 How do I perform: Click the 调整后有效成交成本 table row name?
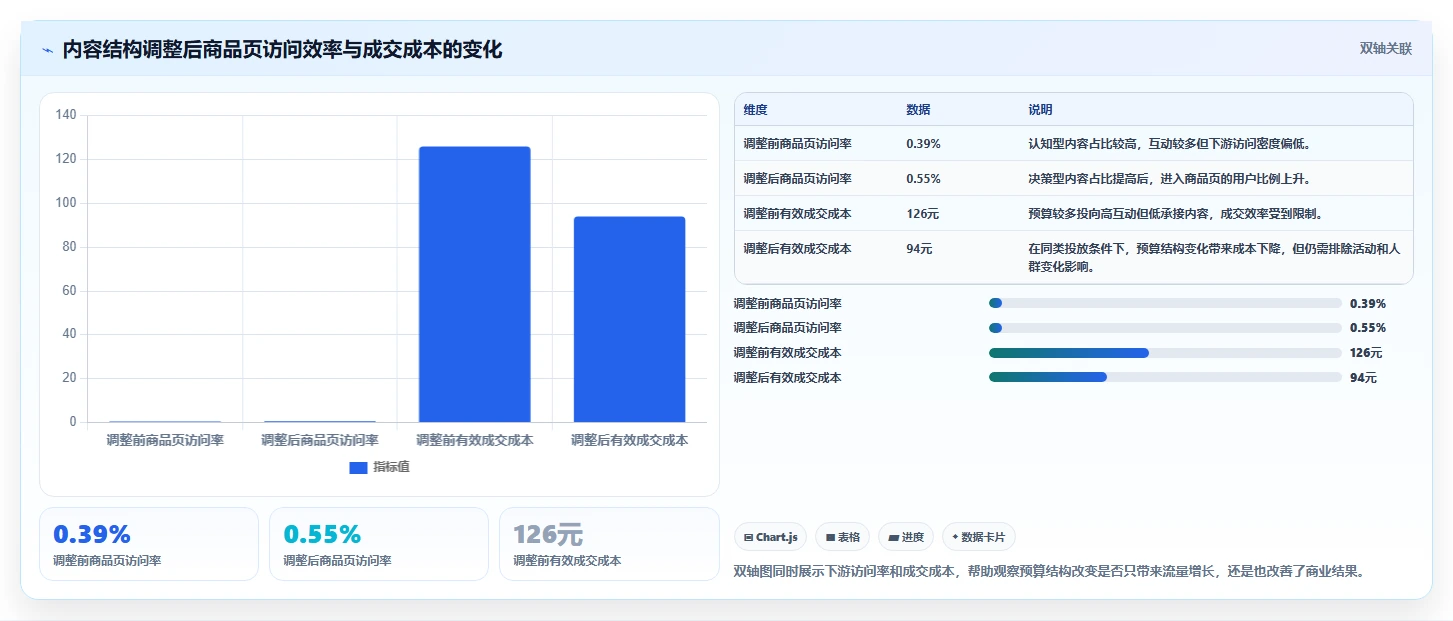797,249
